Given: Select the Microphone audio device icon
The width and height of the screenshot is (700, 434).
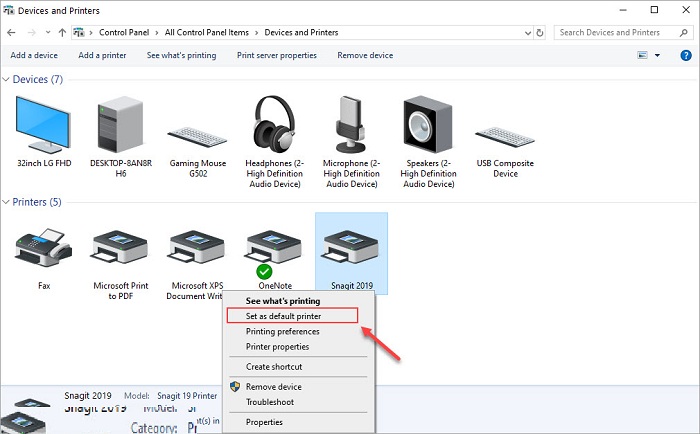Looking at the screenshot, I should [x=351, y=124].
